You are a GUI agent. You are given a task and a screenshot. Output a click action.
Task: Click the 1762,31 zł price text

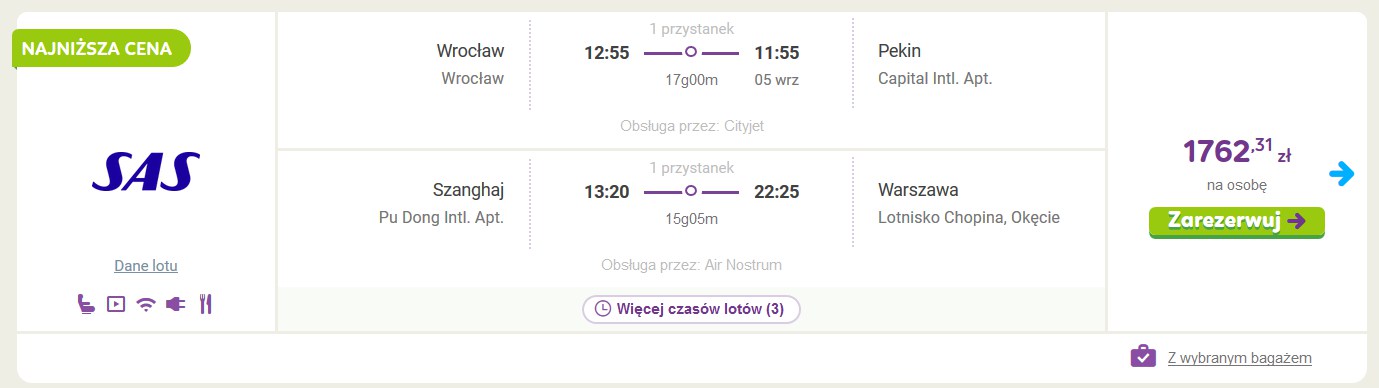[1237, 151]
